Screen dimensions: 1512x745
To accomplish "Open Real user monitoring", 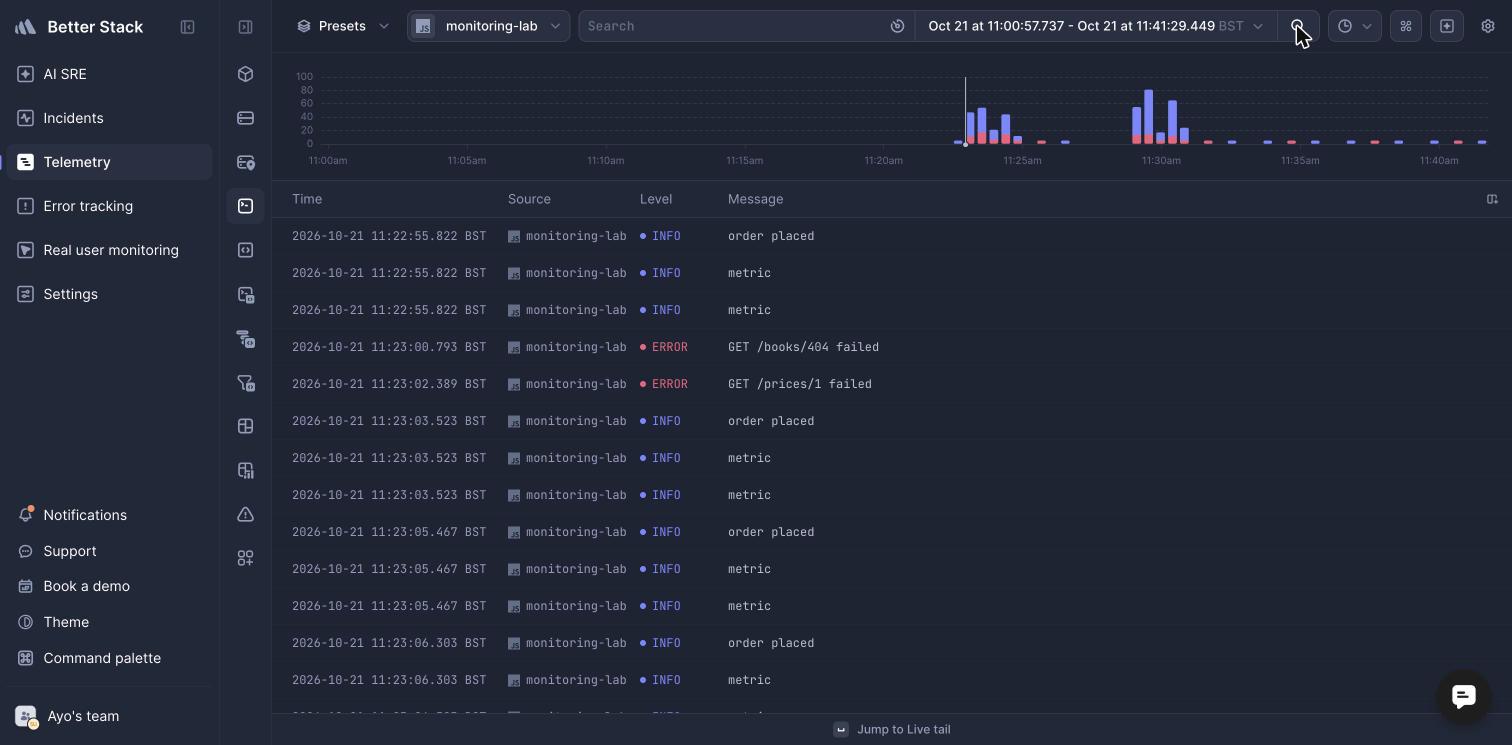I will coord(109,250).
